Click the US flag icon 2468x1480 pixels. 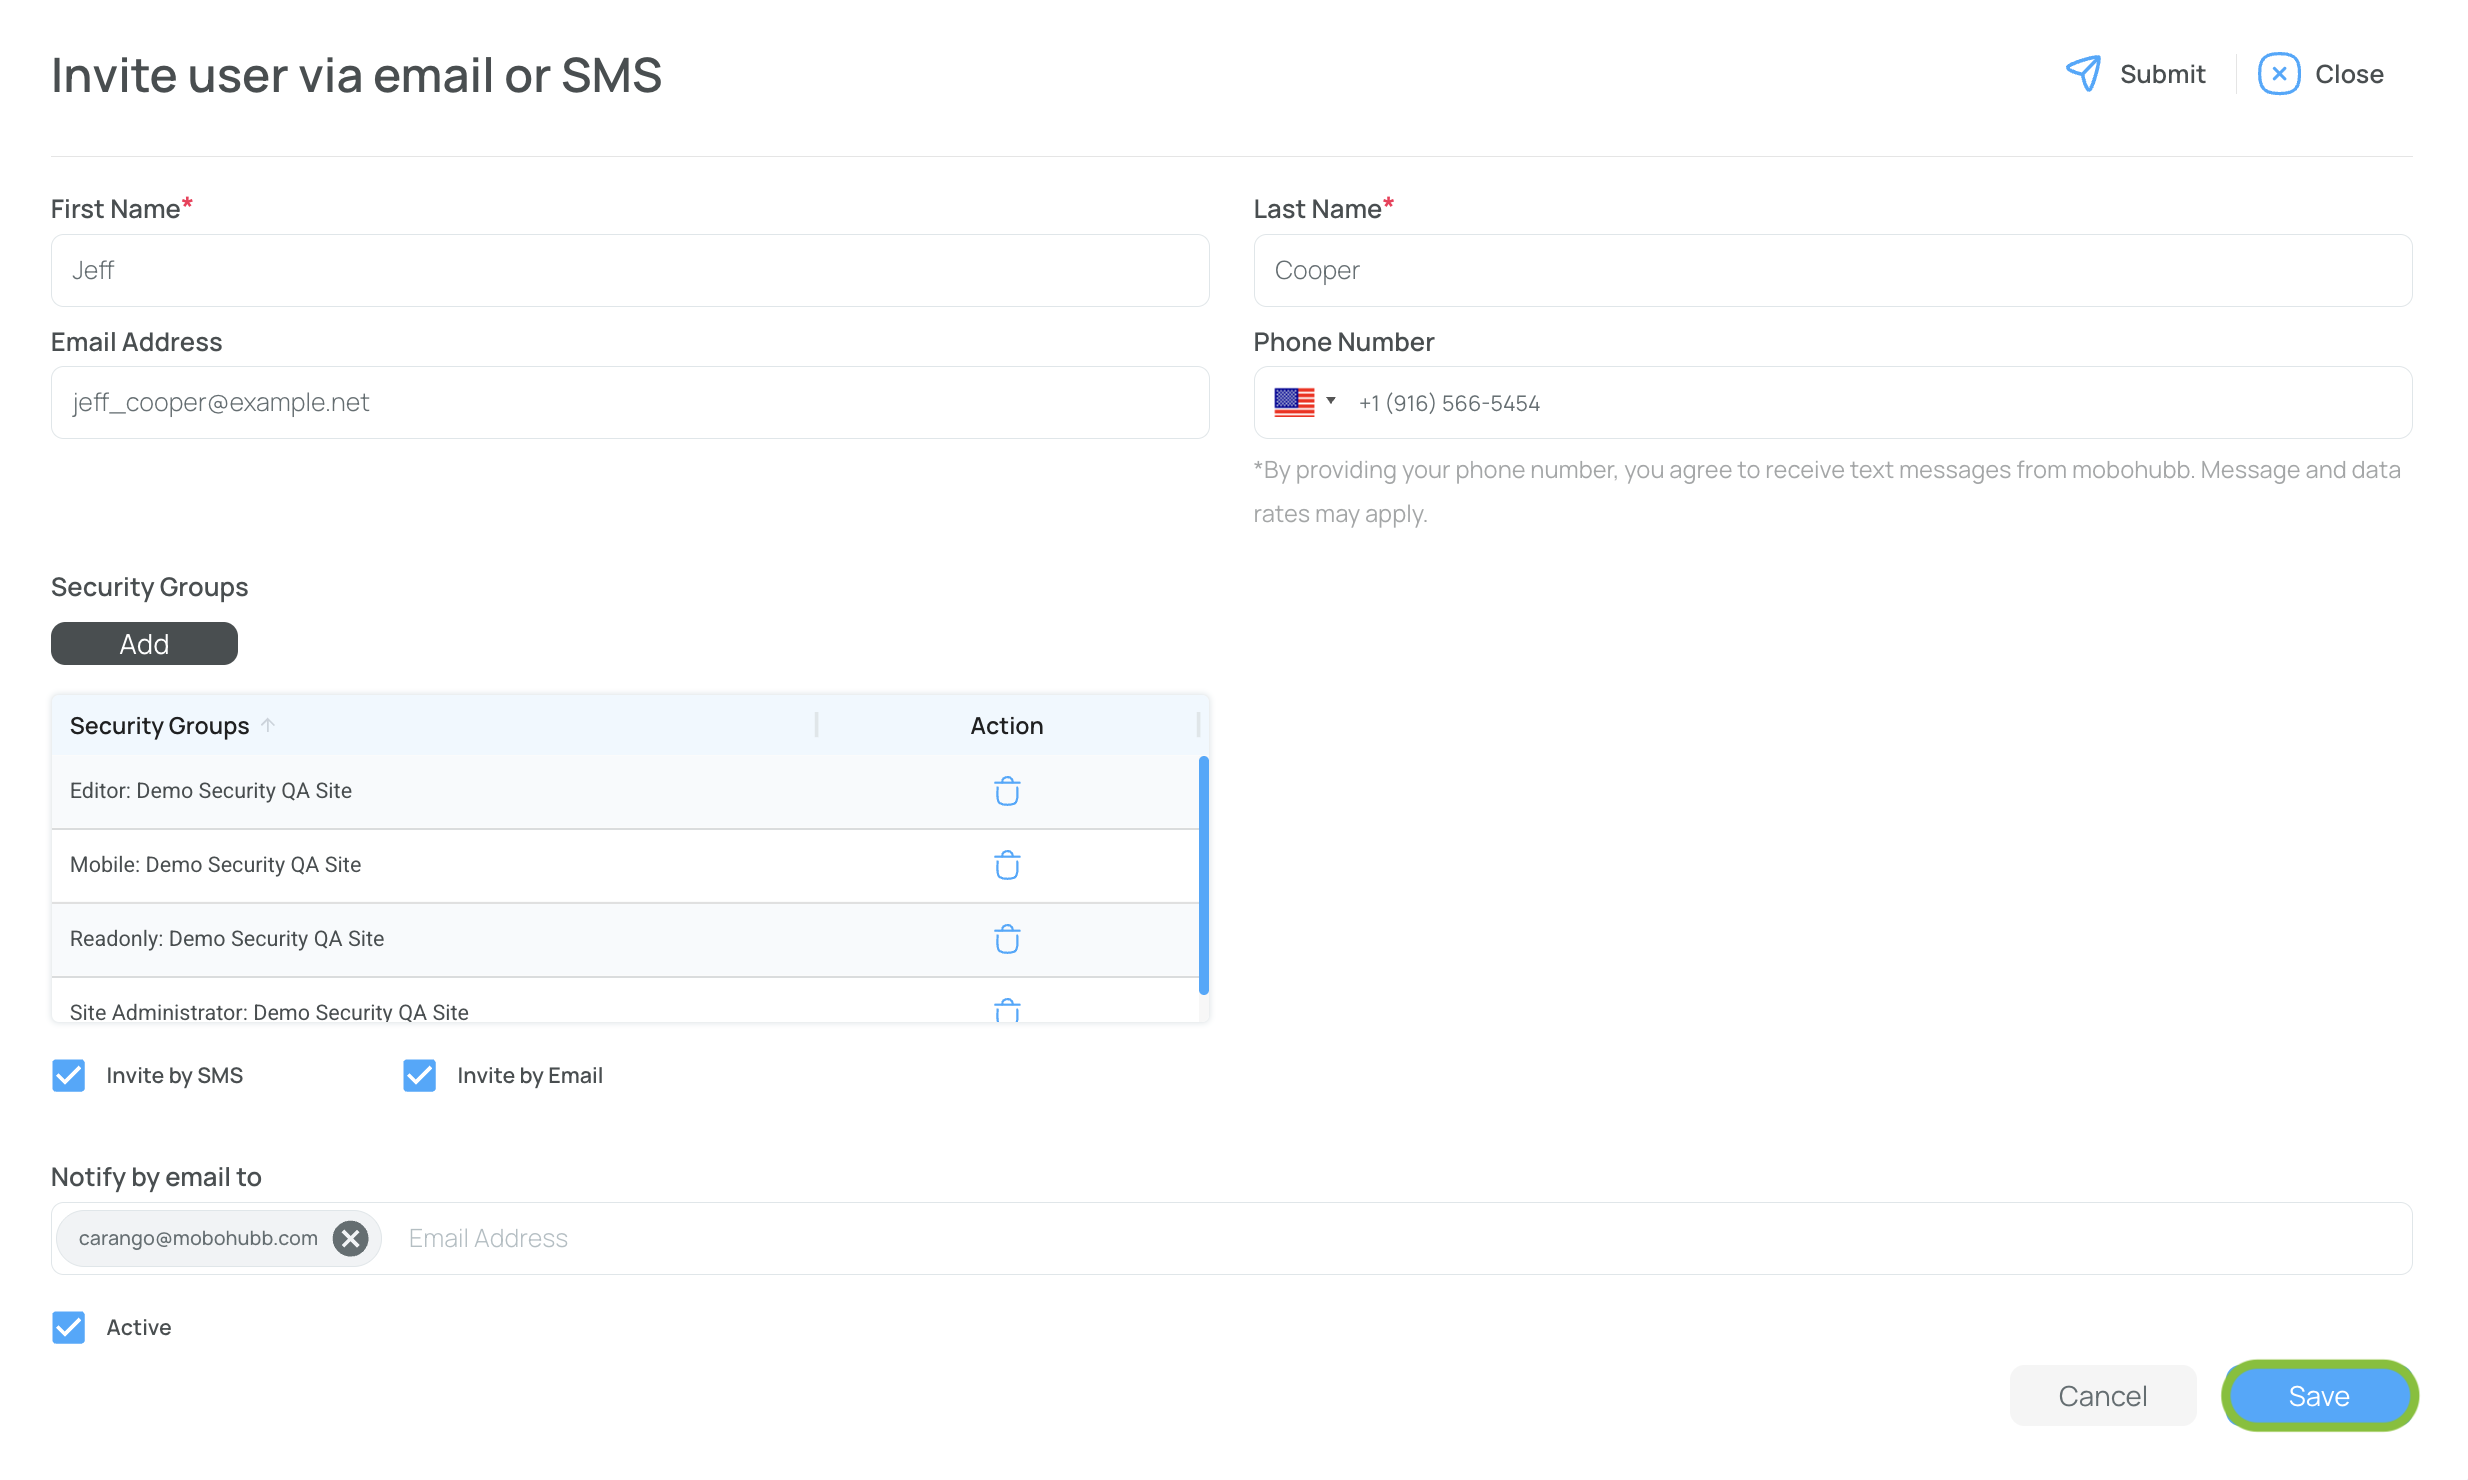(1293, 402)
